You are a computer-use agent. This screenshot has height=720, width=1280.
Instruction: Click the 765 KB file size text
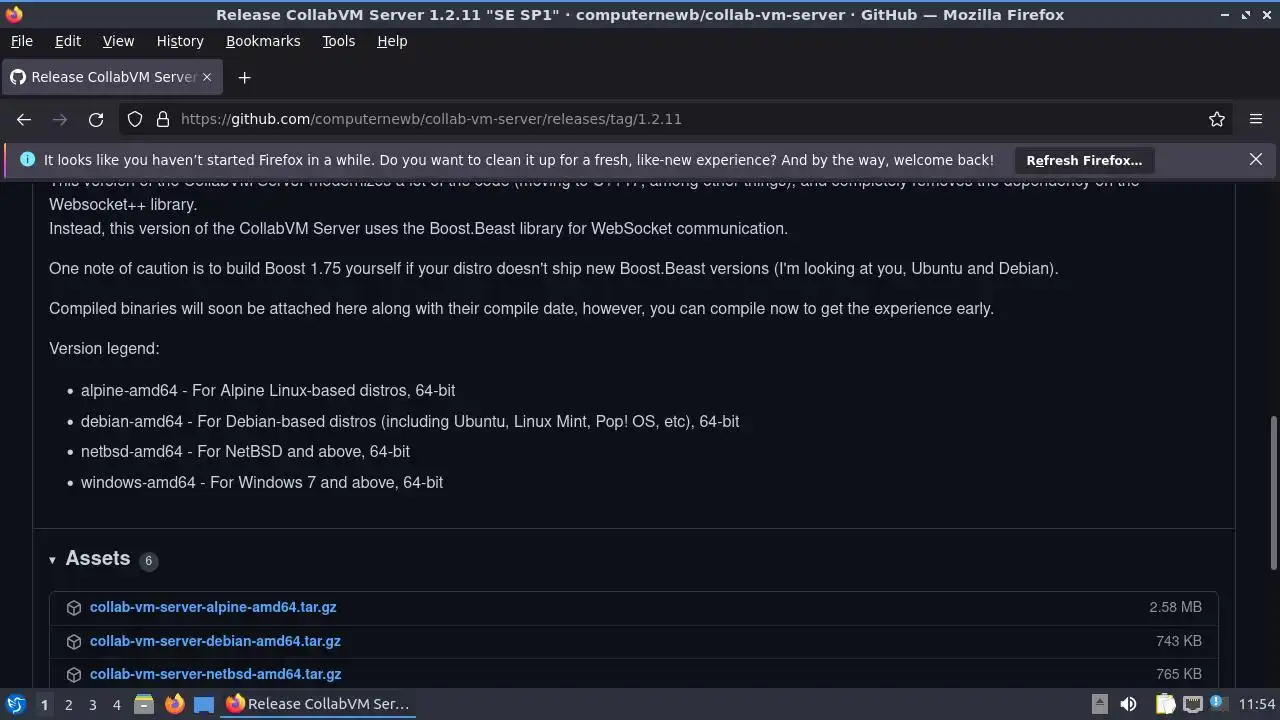click(1179, 674)
